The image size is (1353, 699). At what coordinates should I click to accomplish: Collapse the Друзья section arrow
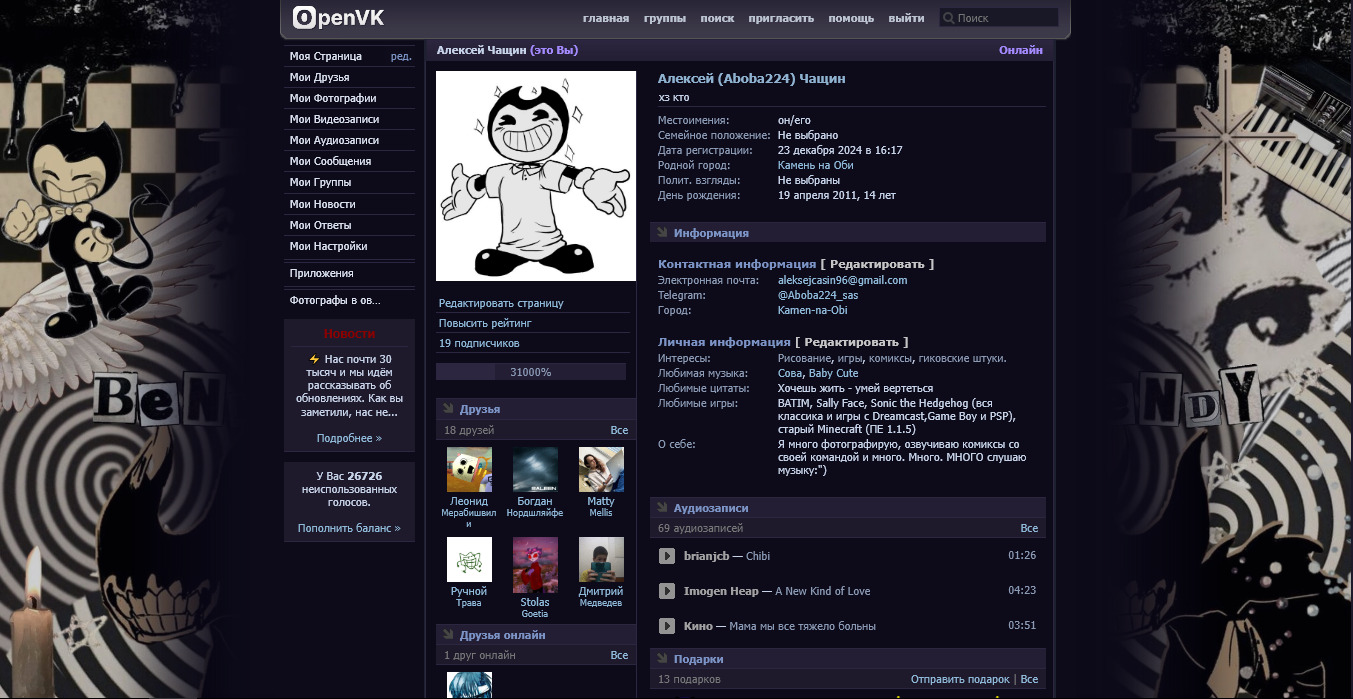(x=448, y=409)
